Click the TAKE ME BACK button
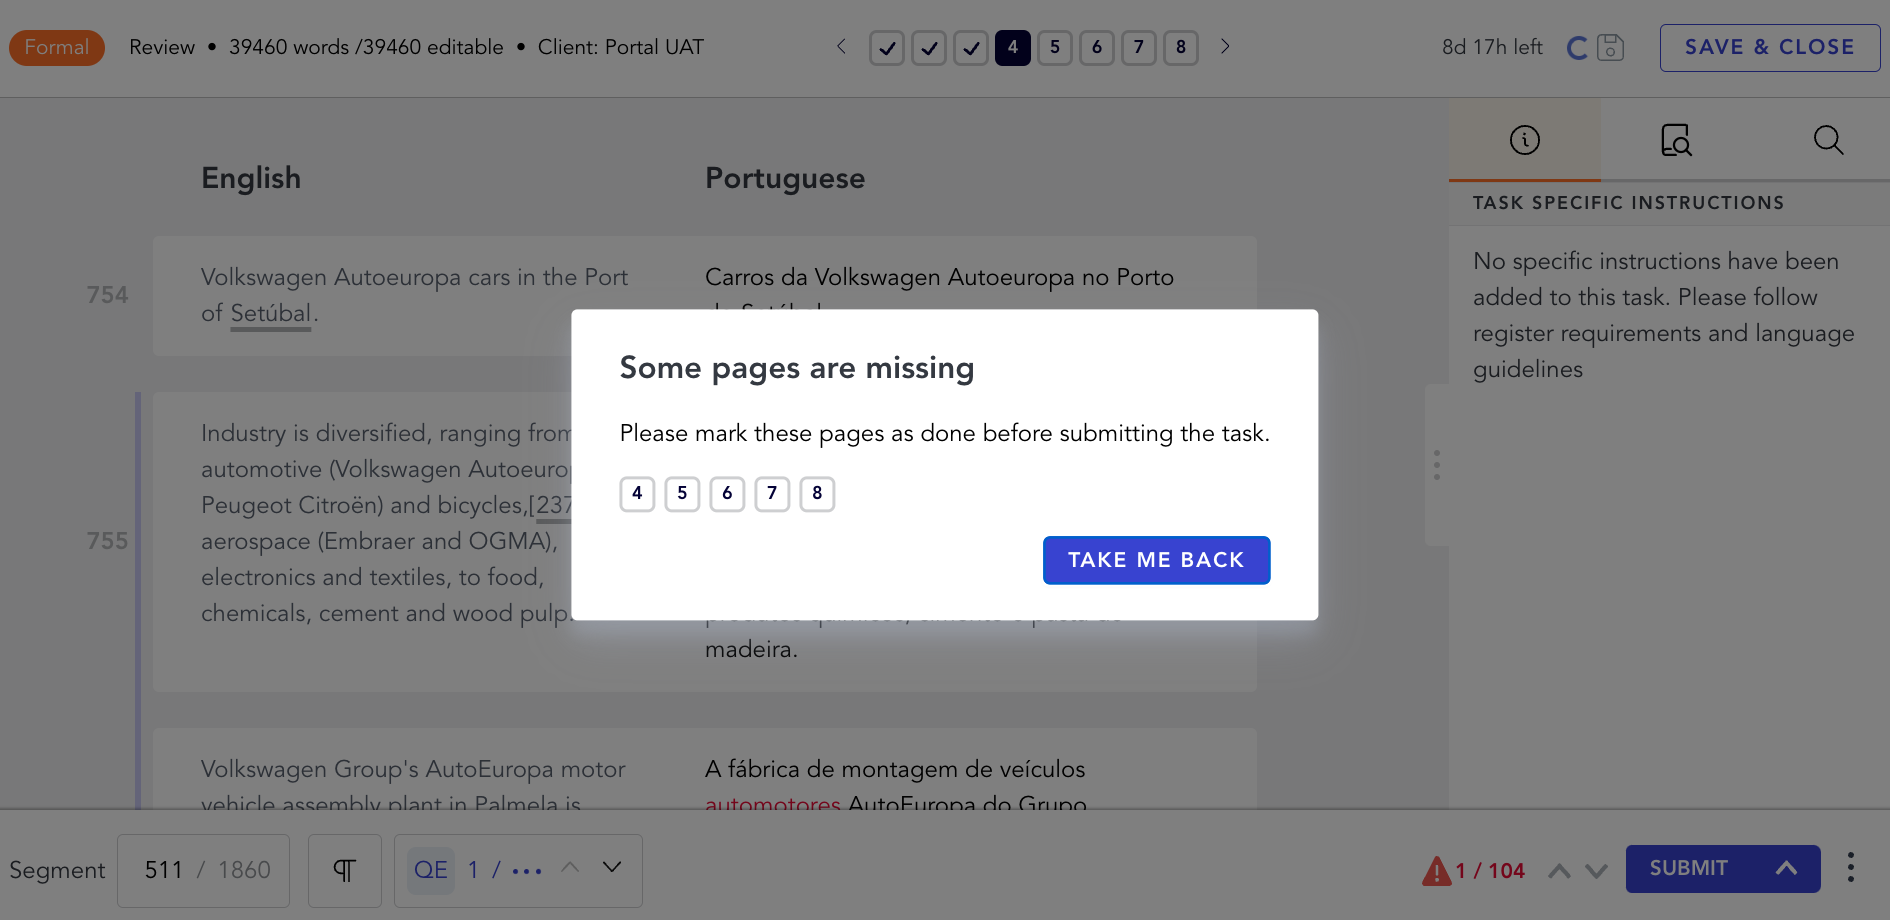 (x=1156, y=560)
